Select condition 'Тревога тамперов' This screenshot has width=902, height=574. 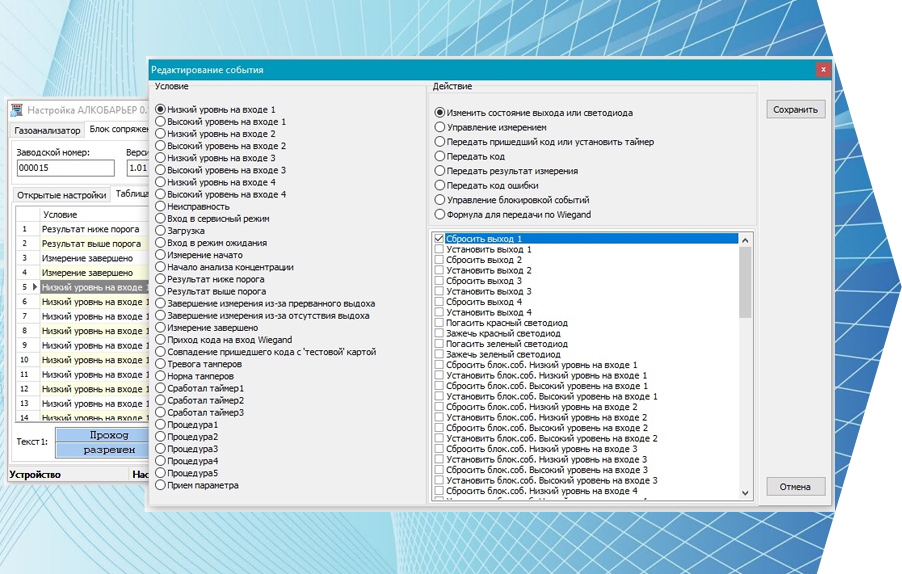[x=198, y=363]
